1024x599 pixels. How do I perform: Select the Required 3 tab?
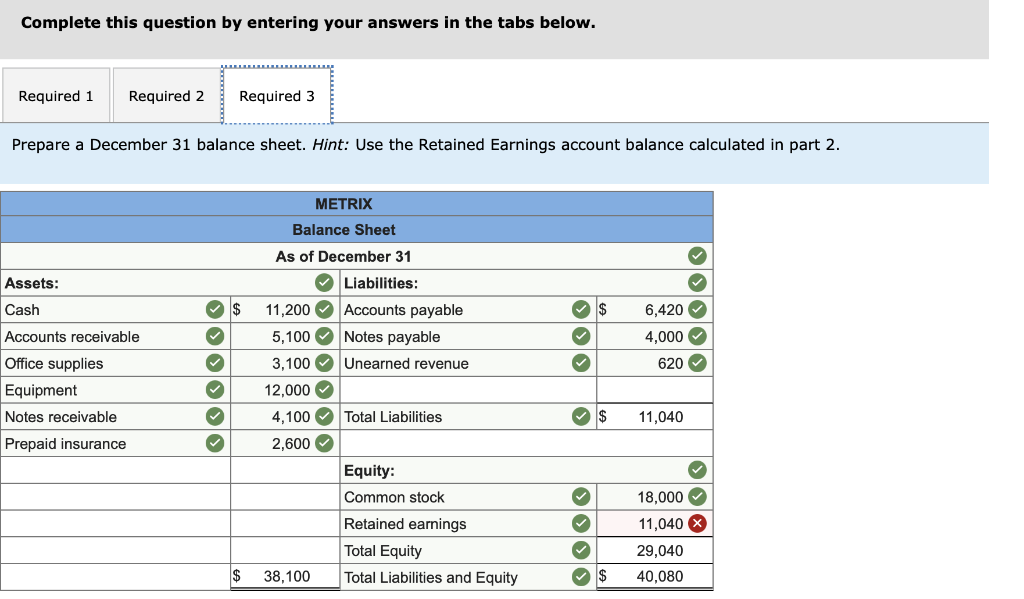pos(277,95)
